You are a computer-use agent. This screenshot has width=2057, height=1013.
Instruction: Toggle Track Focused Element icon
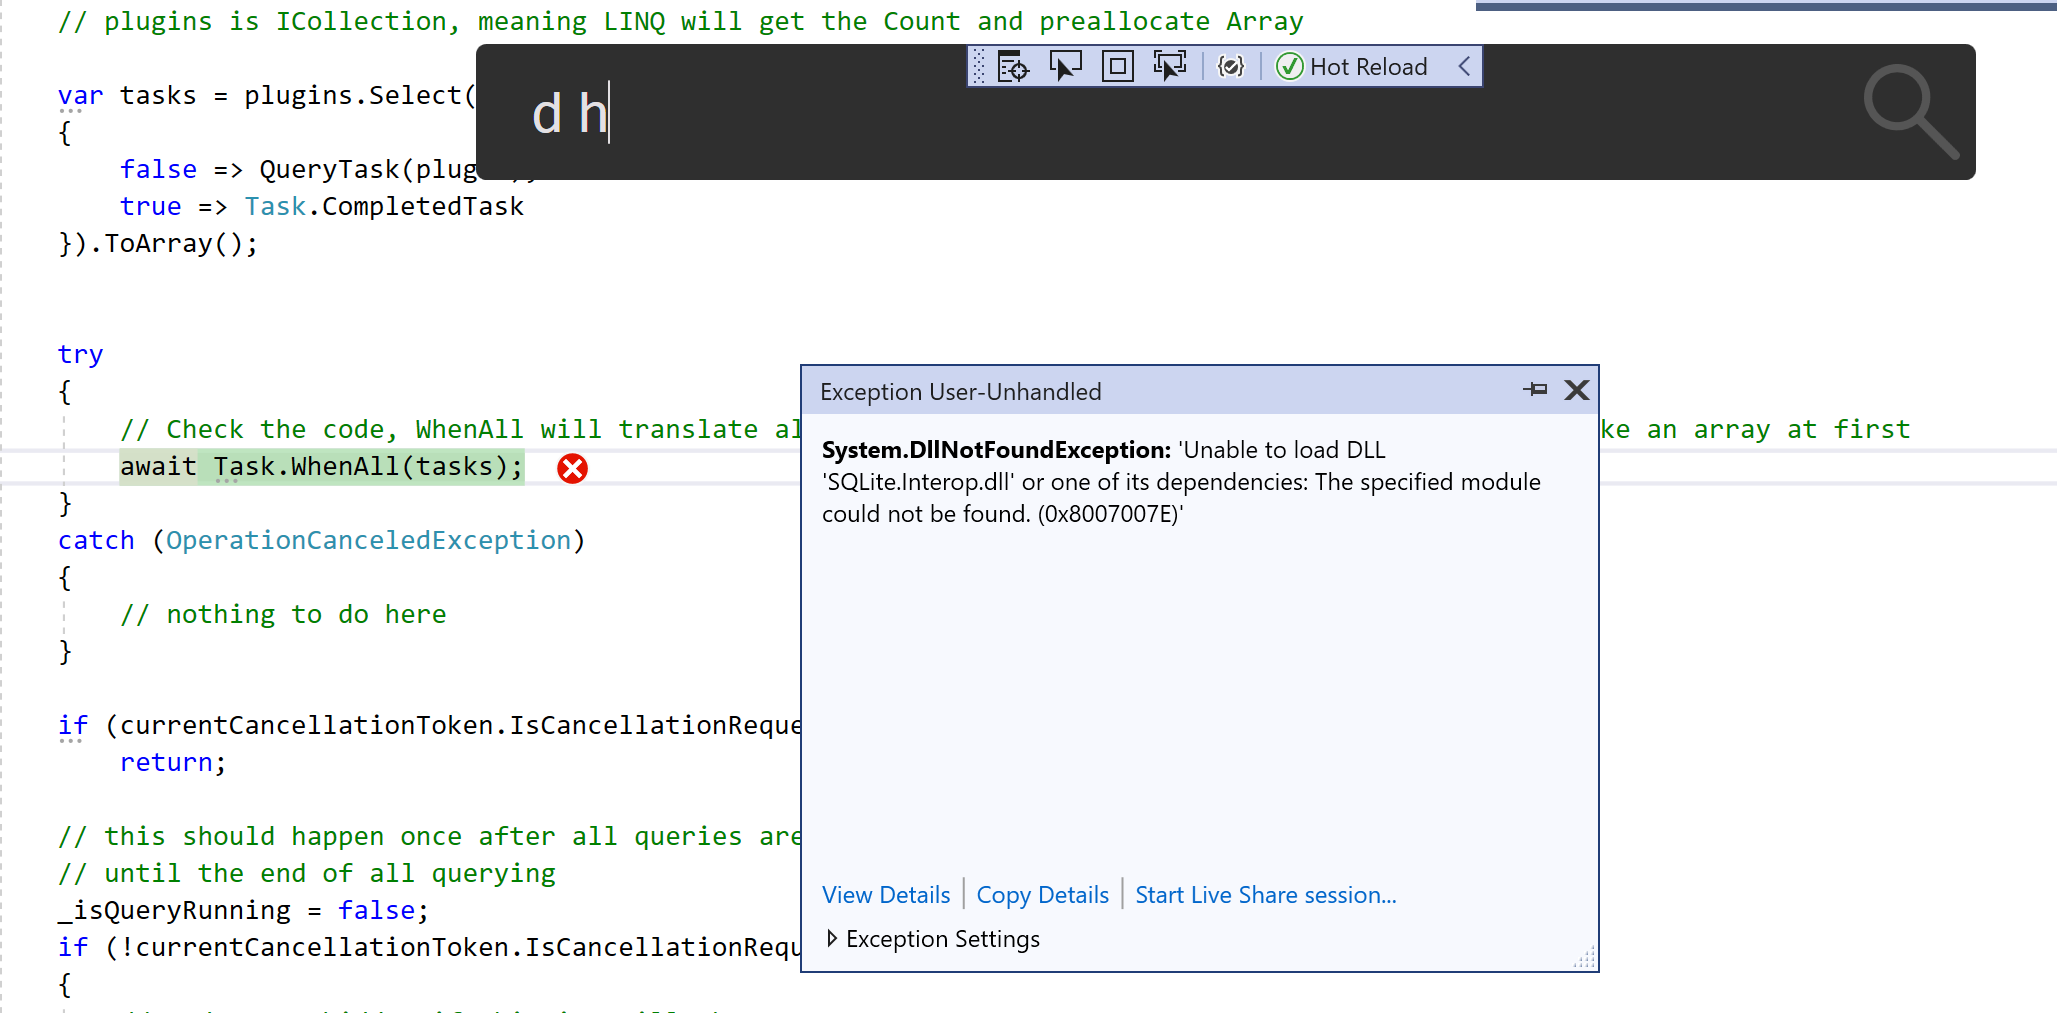(1169, 67)
